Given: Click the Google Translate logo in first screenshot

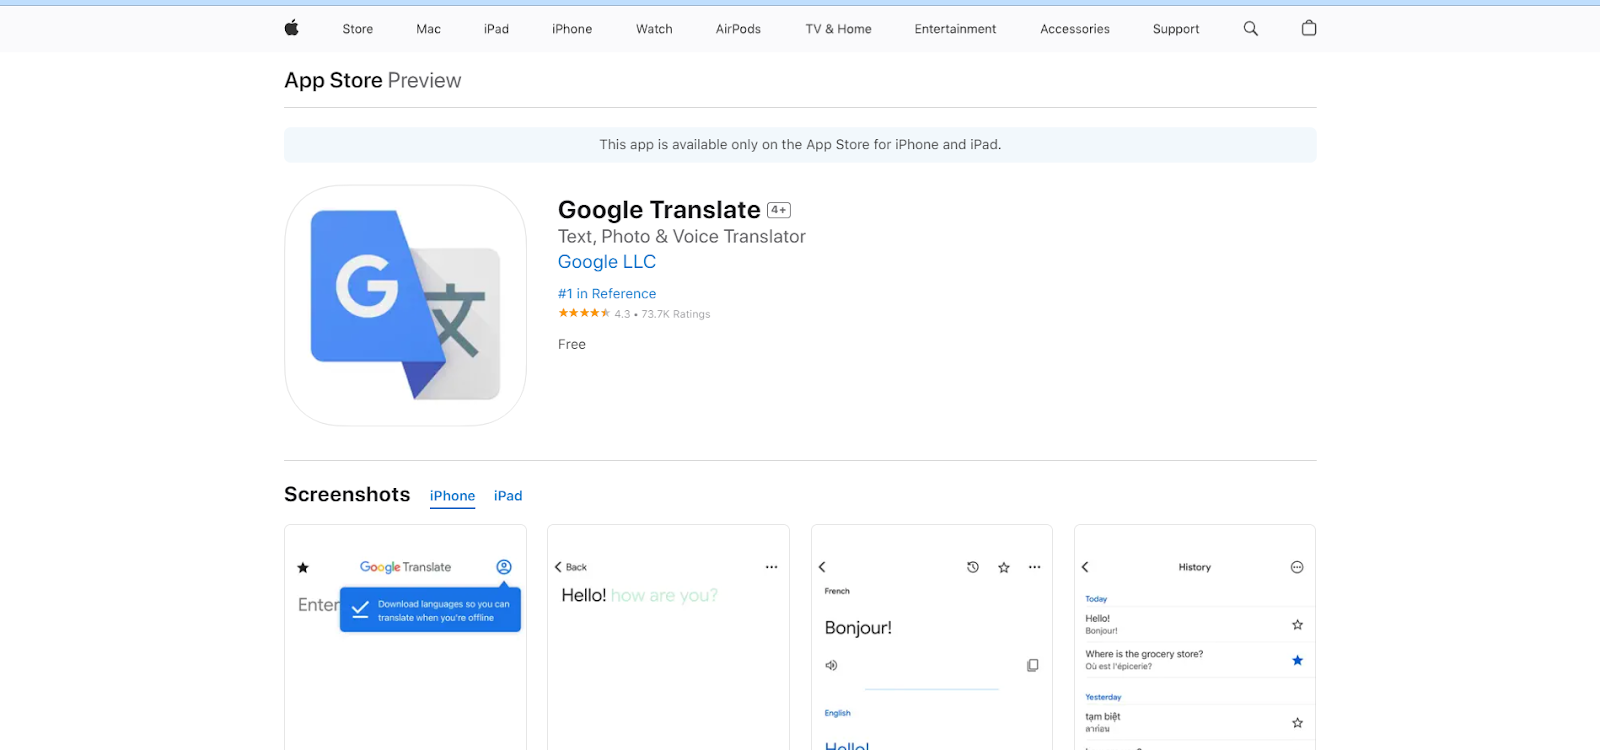Looking at the screenshot, I should [x=405, y=567].
